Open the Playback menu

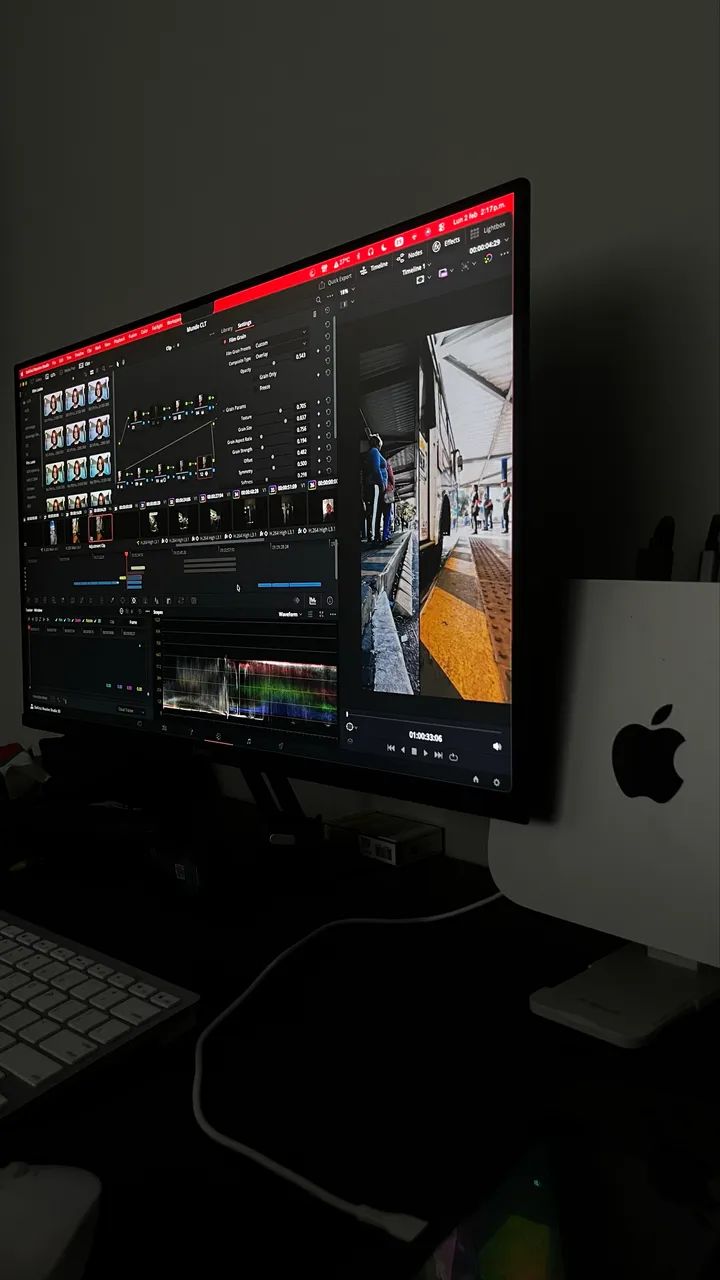[x=119, y=340]
